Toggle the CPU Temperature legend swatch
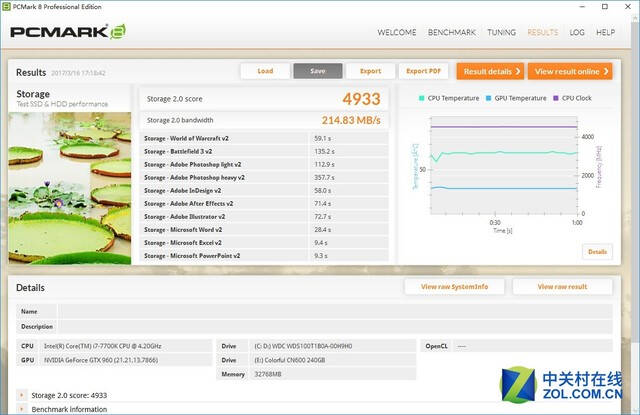The width and height of the screenshot is (640, 415). (x=422, y=98)
